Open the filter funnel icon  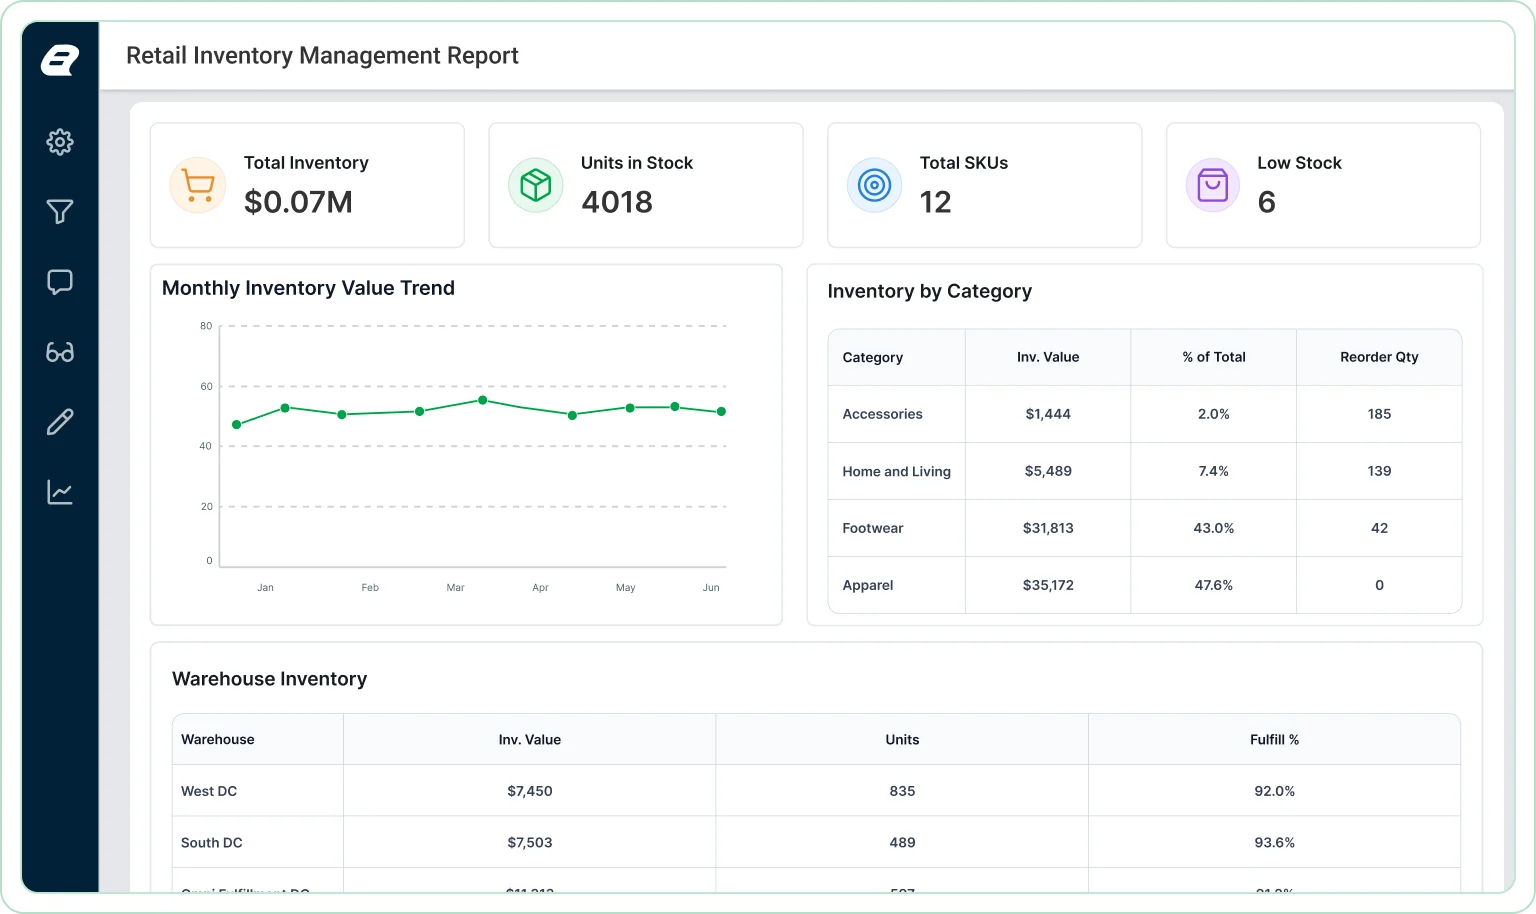[x=60, y=212]
